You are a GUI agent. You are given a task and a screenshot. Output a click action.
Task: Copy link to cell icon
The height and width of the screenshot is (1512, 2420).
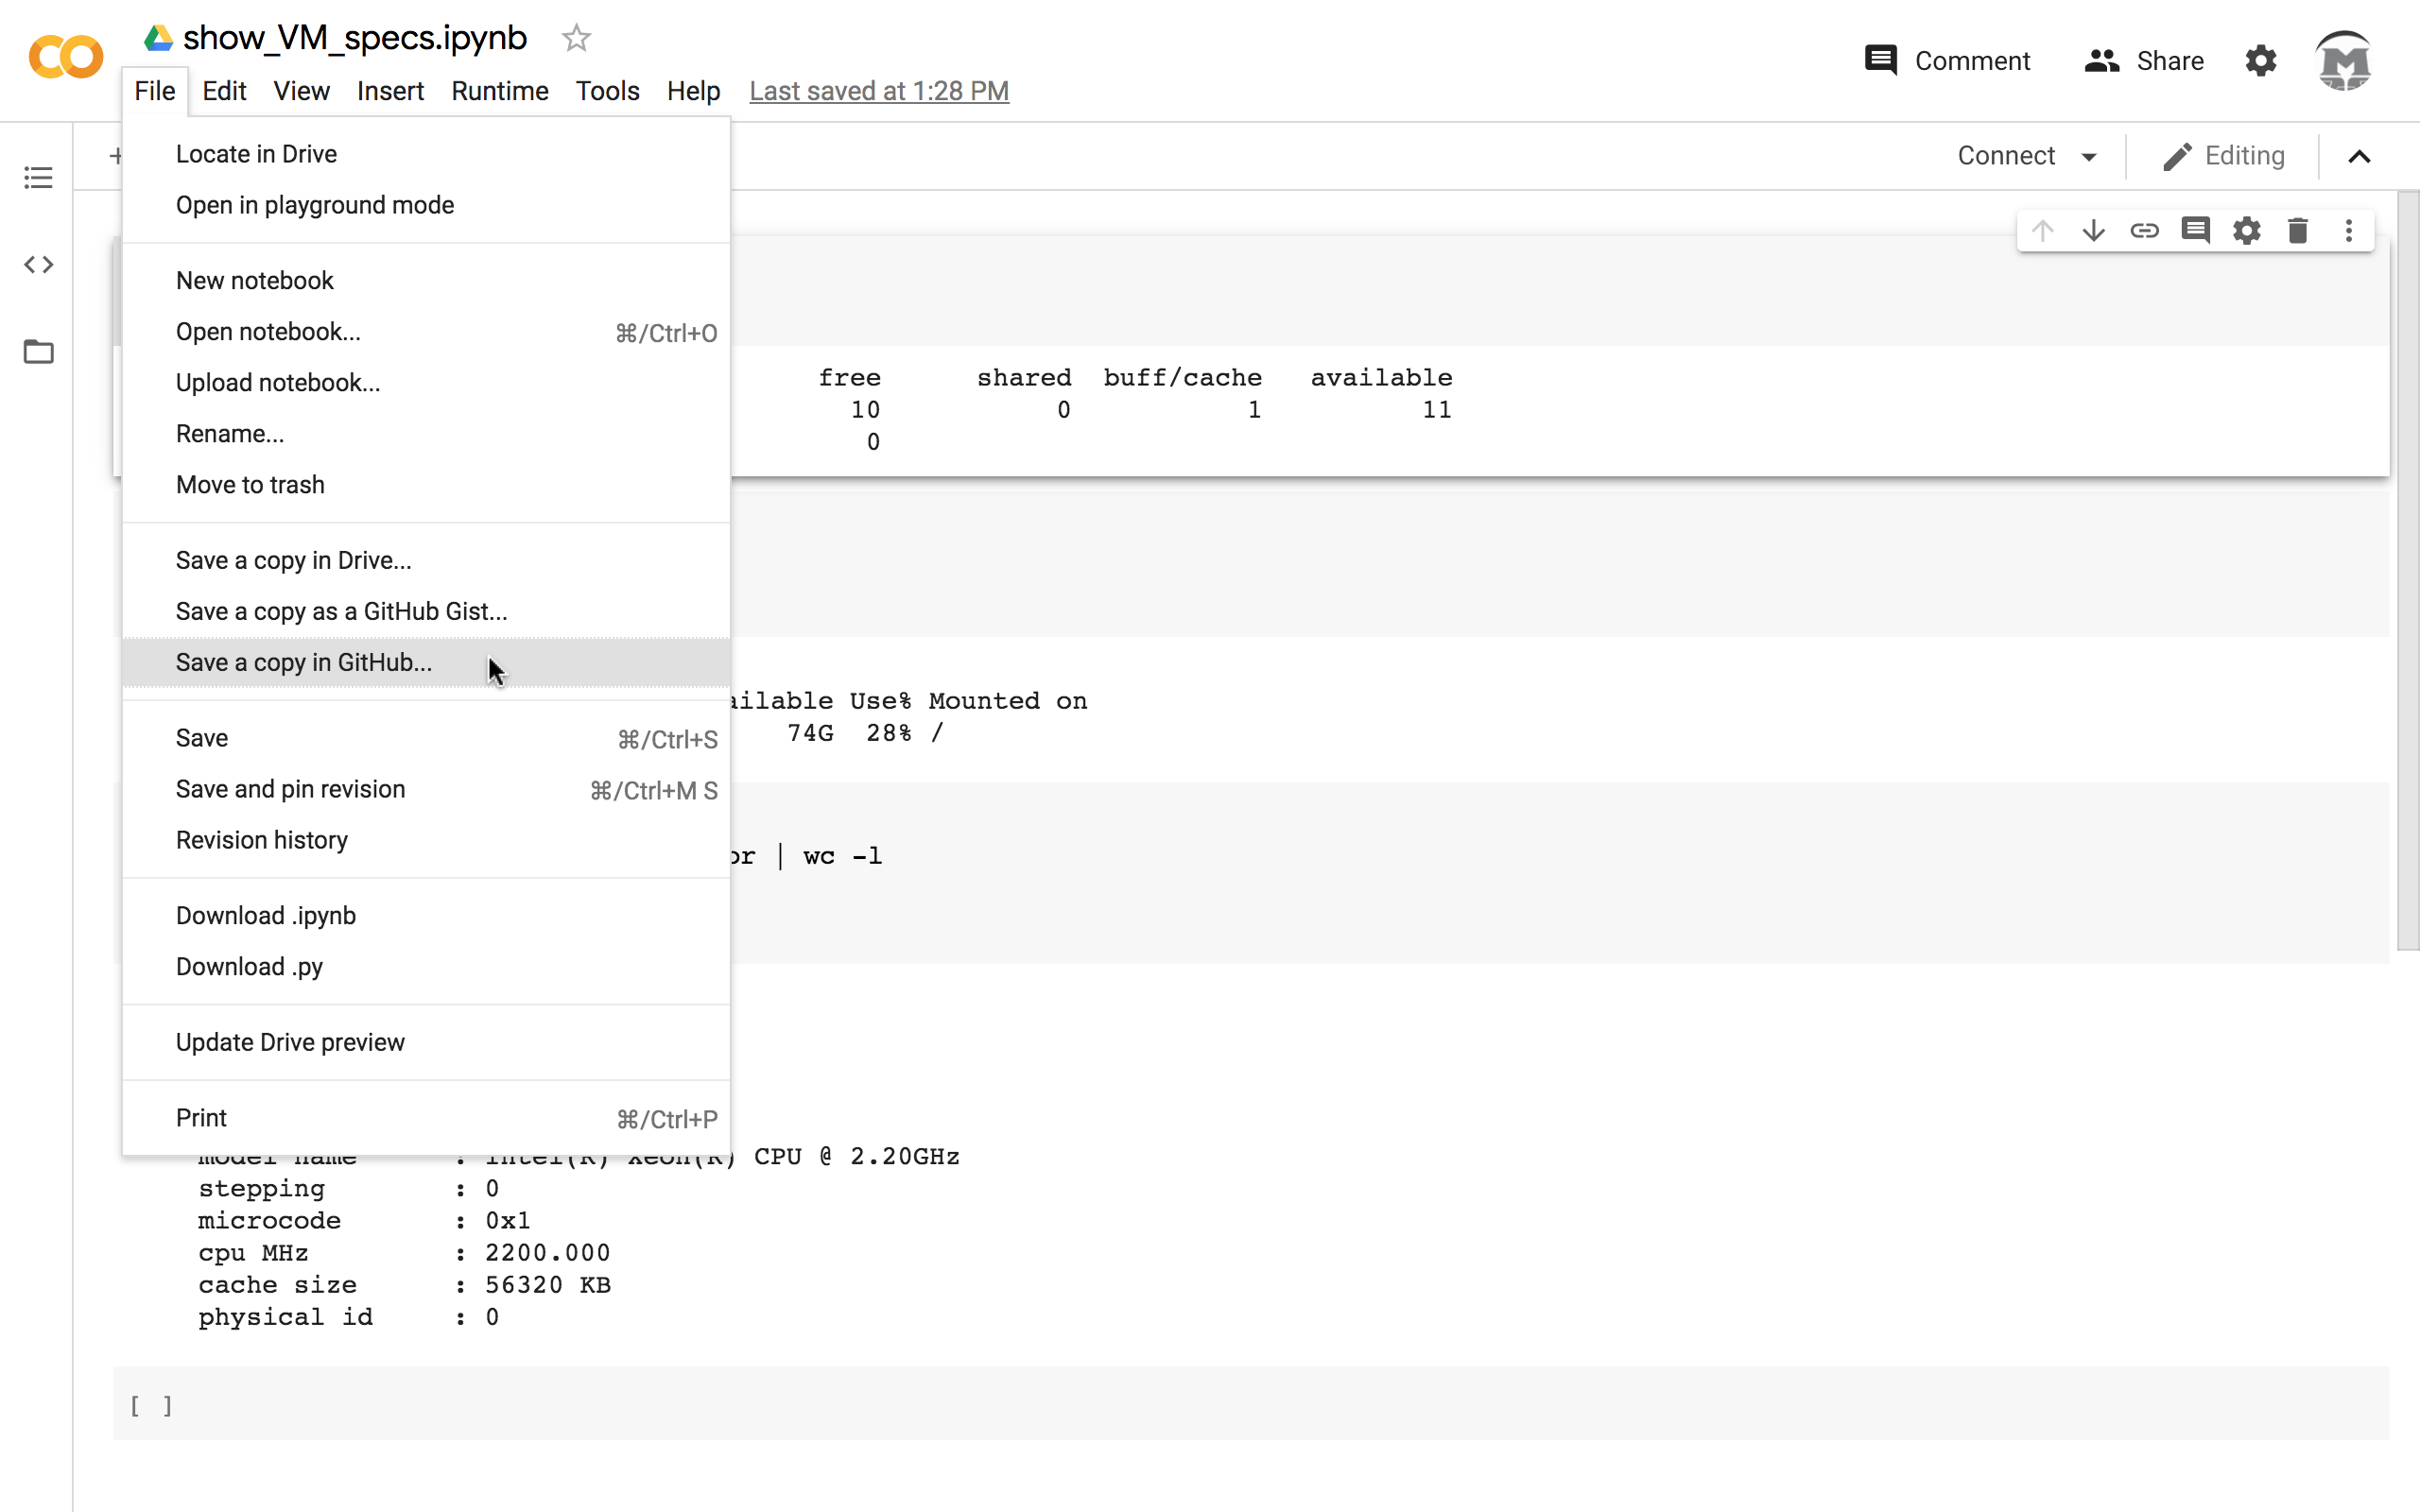click(2144, 231)
